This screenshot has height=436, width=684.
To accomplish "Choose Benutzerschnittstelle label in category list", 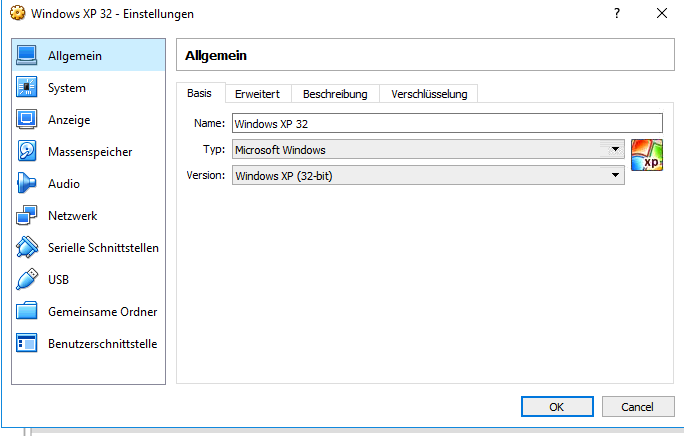I will 103,343.
